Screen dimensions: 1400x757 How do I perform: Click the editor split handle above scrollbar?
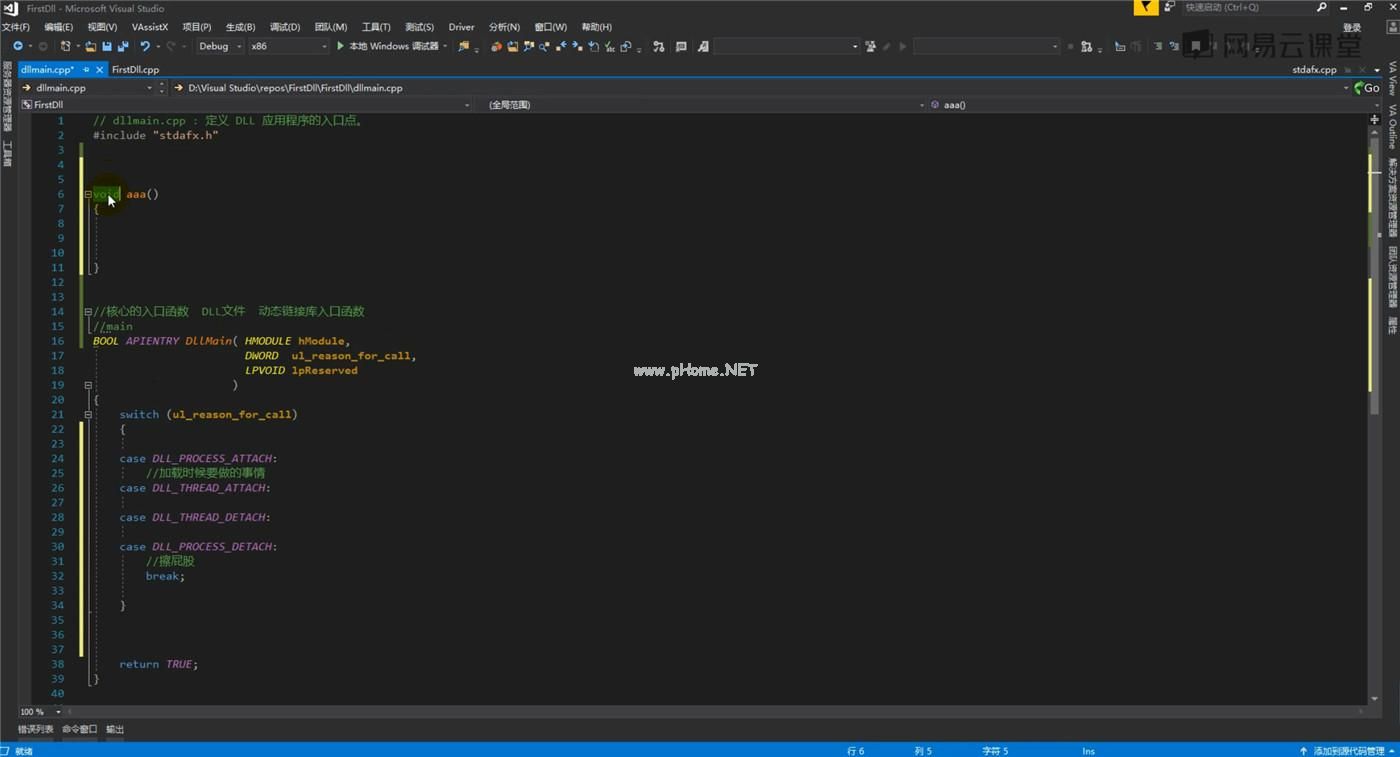pos(1374,120)
